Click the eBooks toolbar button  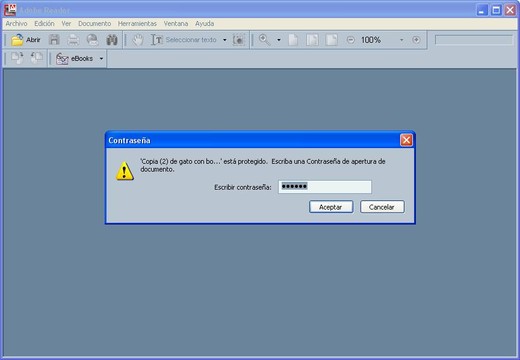point(75,59)
